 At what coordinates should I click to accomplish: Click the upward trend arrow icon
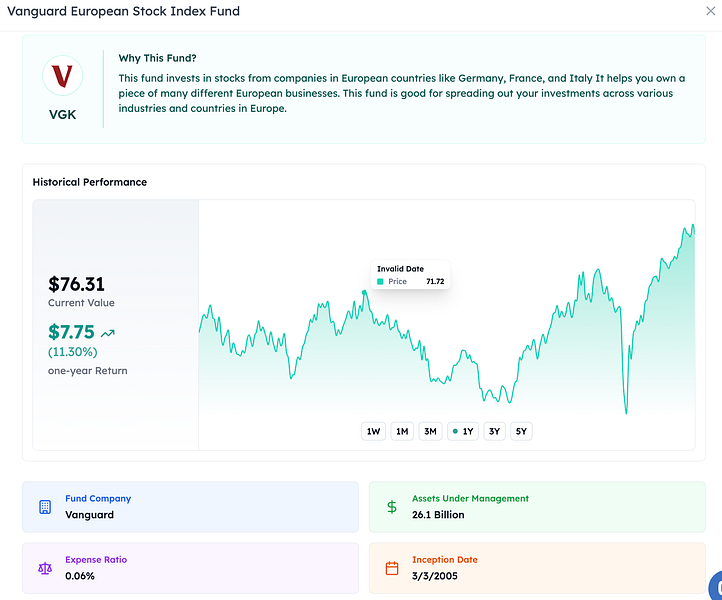[108, 332]
